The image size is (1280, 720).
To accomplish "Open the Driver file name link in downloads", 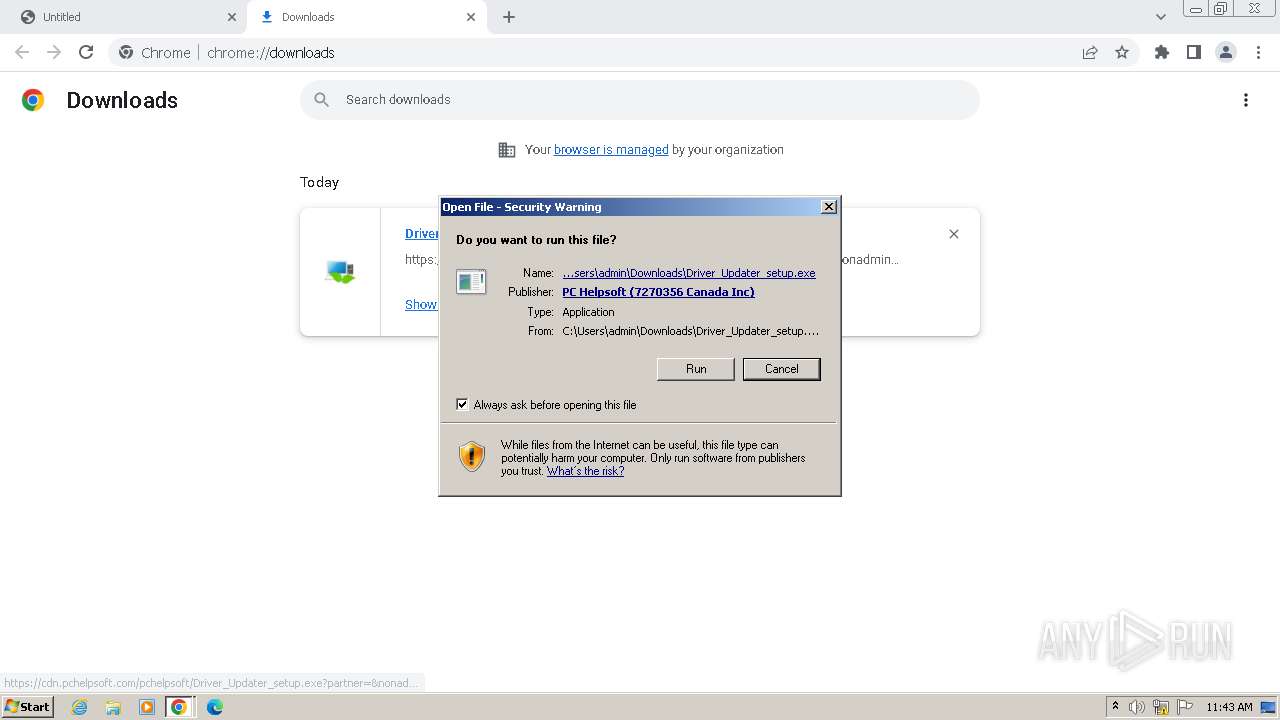I will (421, 234).
